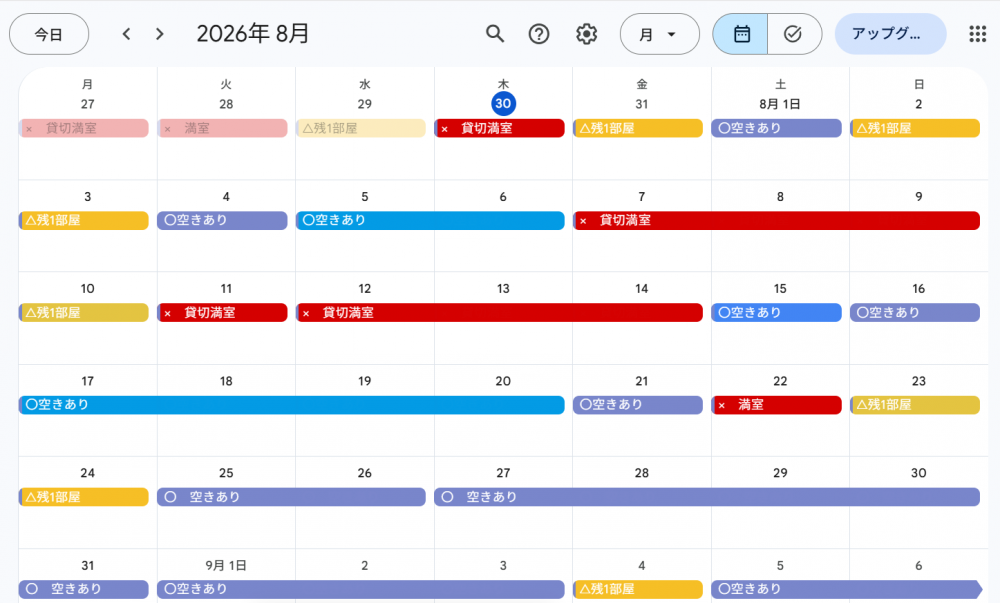This screenshot has height=603, width=1000.
Task: Click the 金 weekday header
Action: tap(642, 84)
